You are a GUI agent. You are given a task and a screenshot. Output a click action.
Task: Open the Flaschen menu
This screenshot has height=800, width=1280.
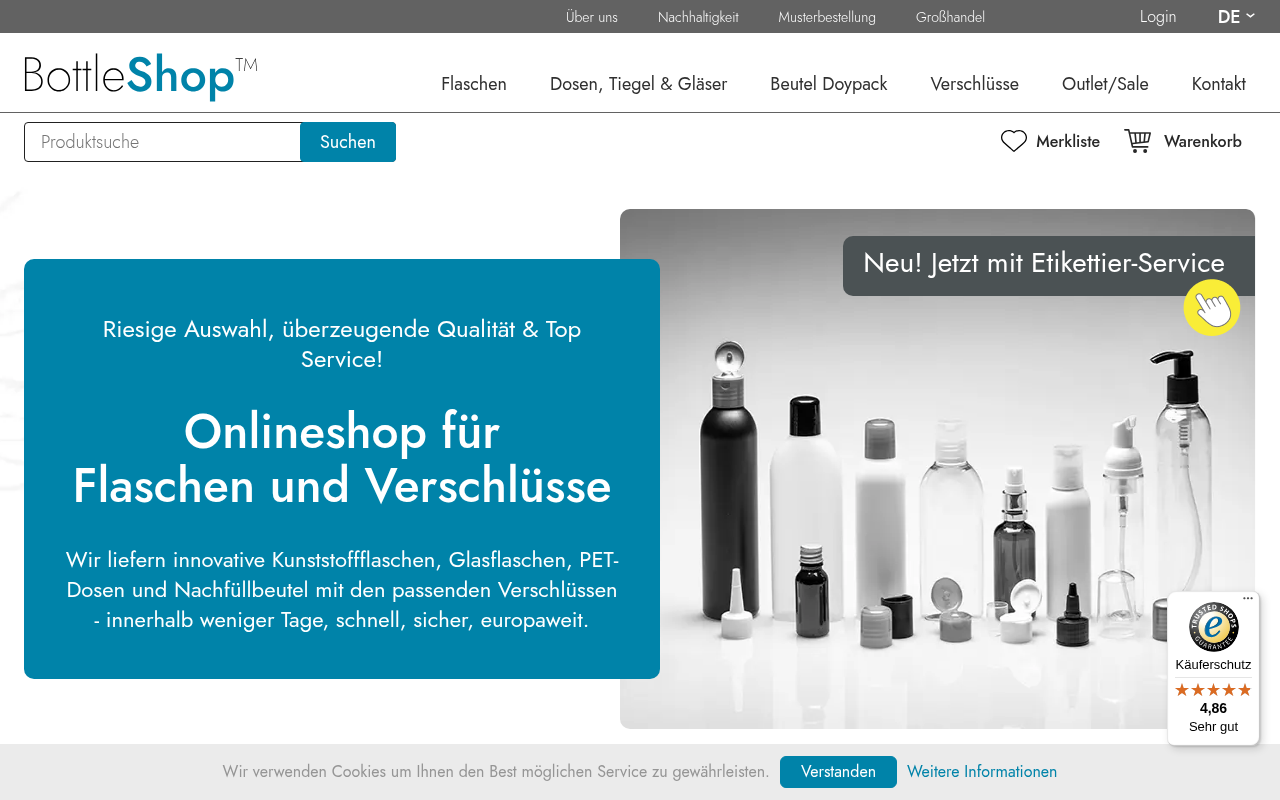[474, 84]
